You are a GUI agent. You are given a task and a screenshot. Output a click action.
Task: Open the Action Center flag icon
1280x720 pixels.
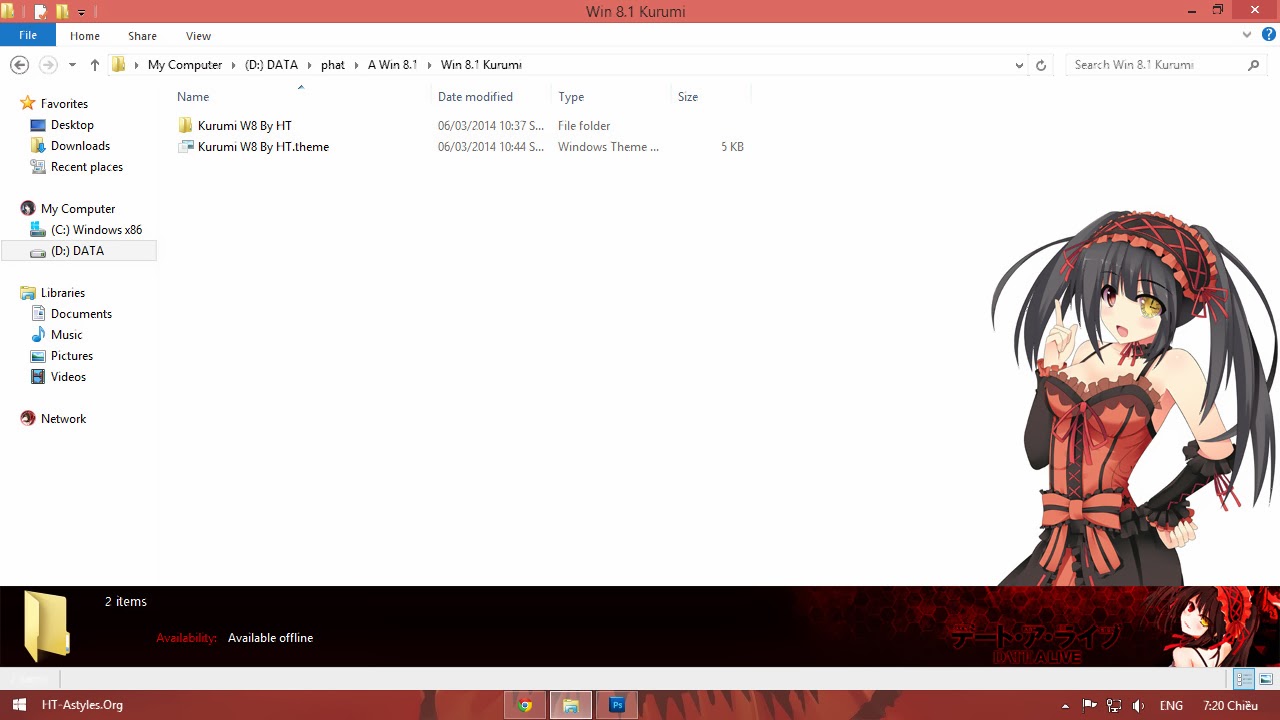click(1090, 706)
